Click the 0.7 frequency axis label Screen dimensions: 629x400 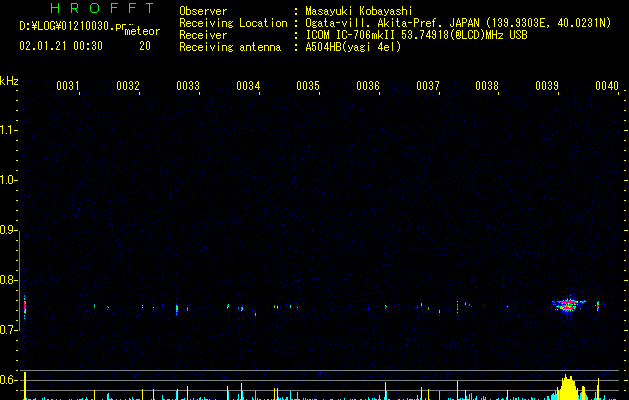click(x=8, y=330)
